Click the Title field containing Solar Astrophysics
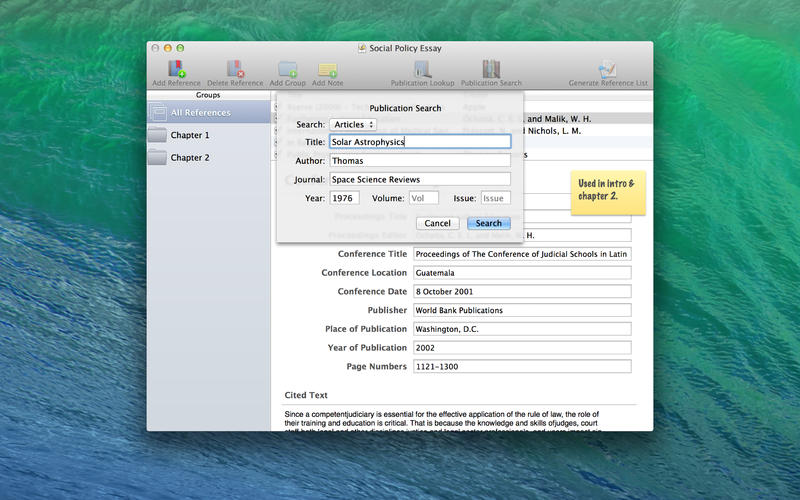This screenshot has width=800, height=500. [419, 142]
